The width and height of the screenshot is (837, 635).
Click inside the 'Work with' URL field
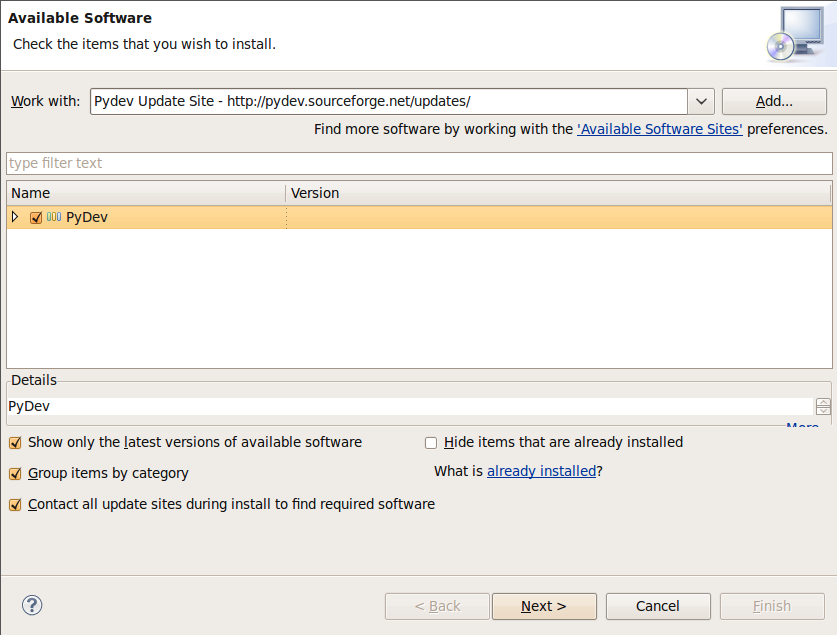coord(387,102)
